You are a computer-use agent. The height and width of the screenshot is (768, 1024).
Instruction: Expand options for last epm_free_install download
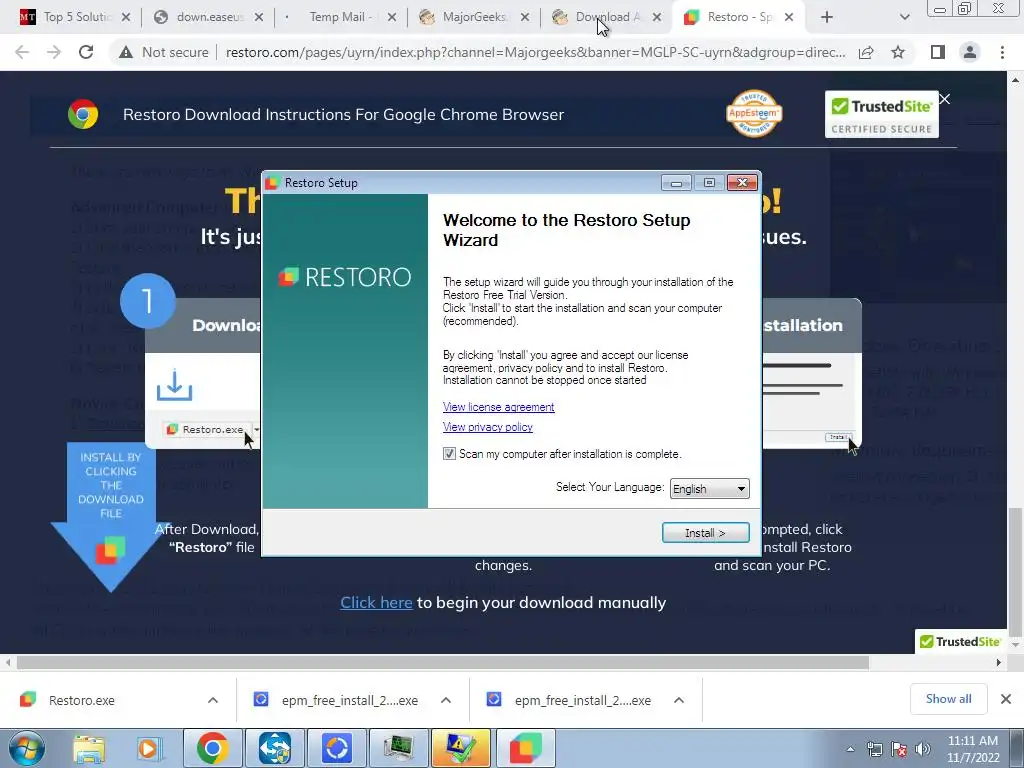679,700
